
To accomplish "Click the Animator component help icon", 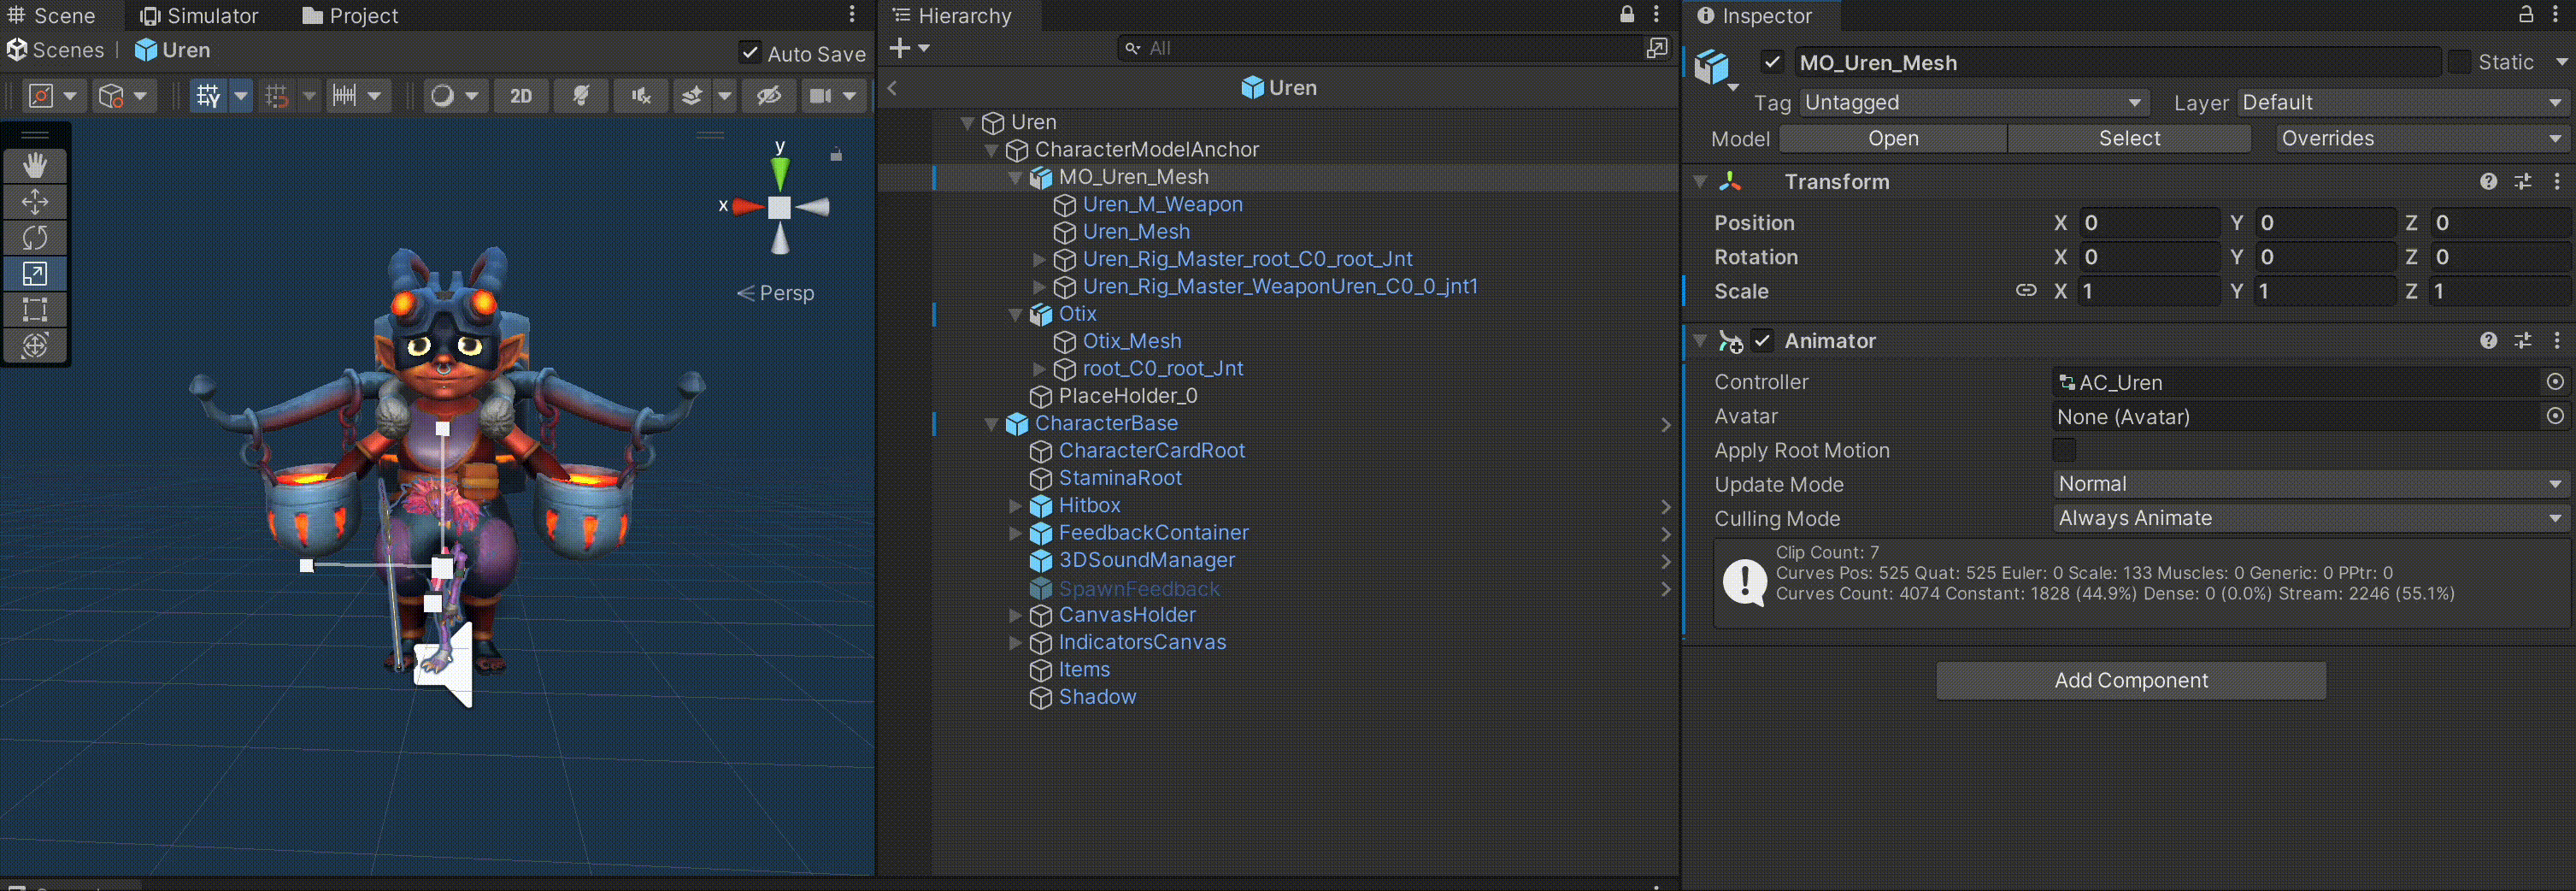I will pos(2488,341).
